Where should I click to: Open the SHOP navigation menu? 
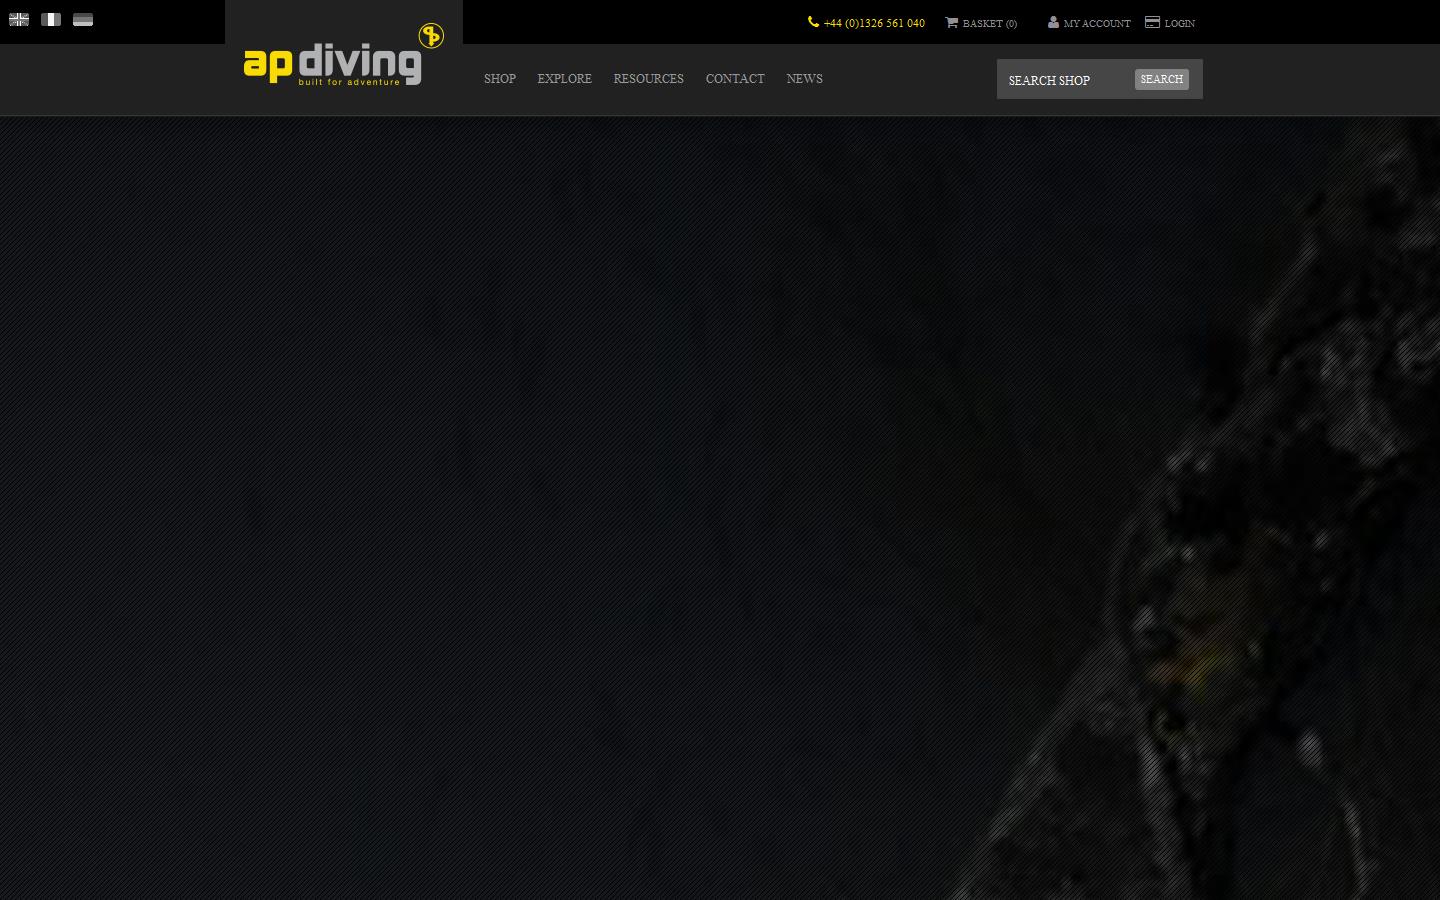tap(499, 80)
